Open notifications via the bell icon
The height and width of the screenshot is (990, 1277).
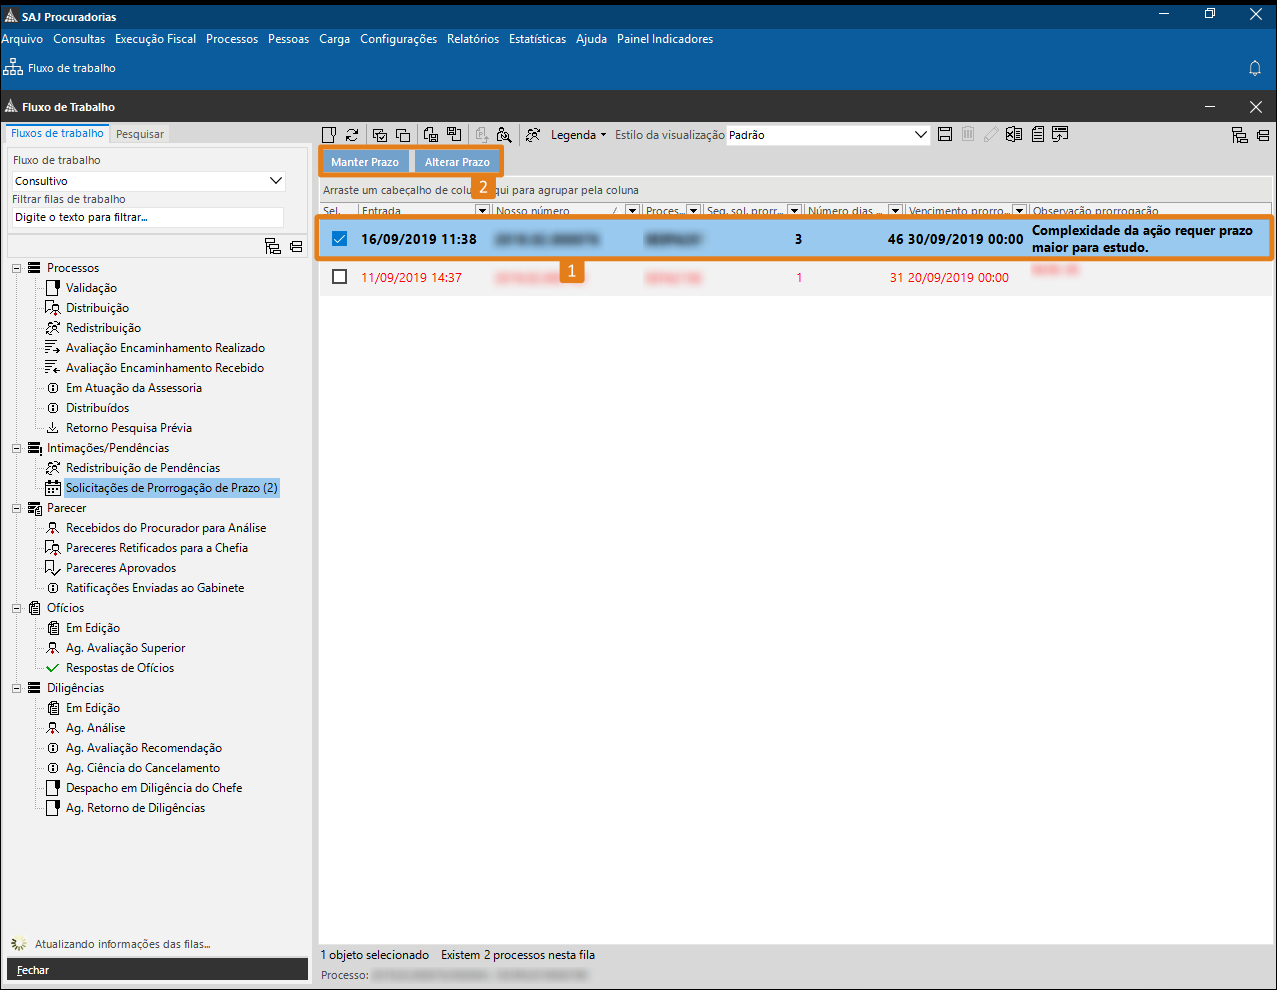[x=1255, y=68]
